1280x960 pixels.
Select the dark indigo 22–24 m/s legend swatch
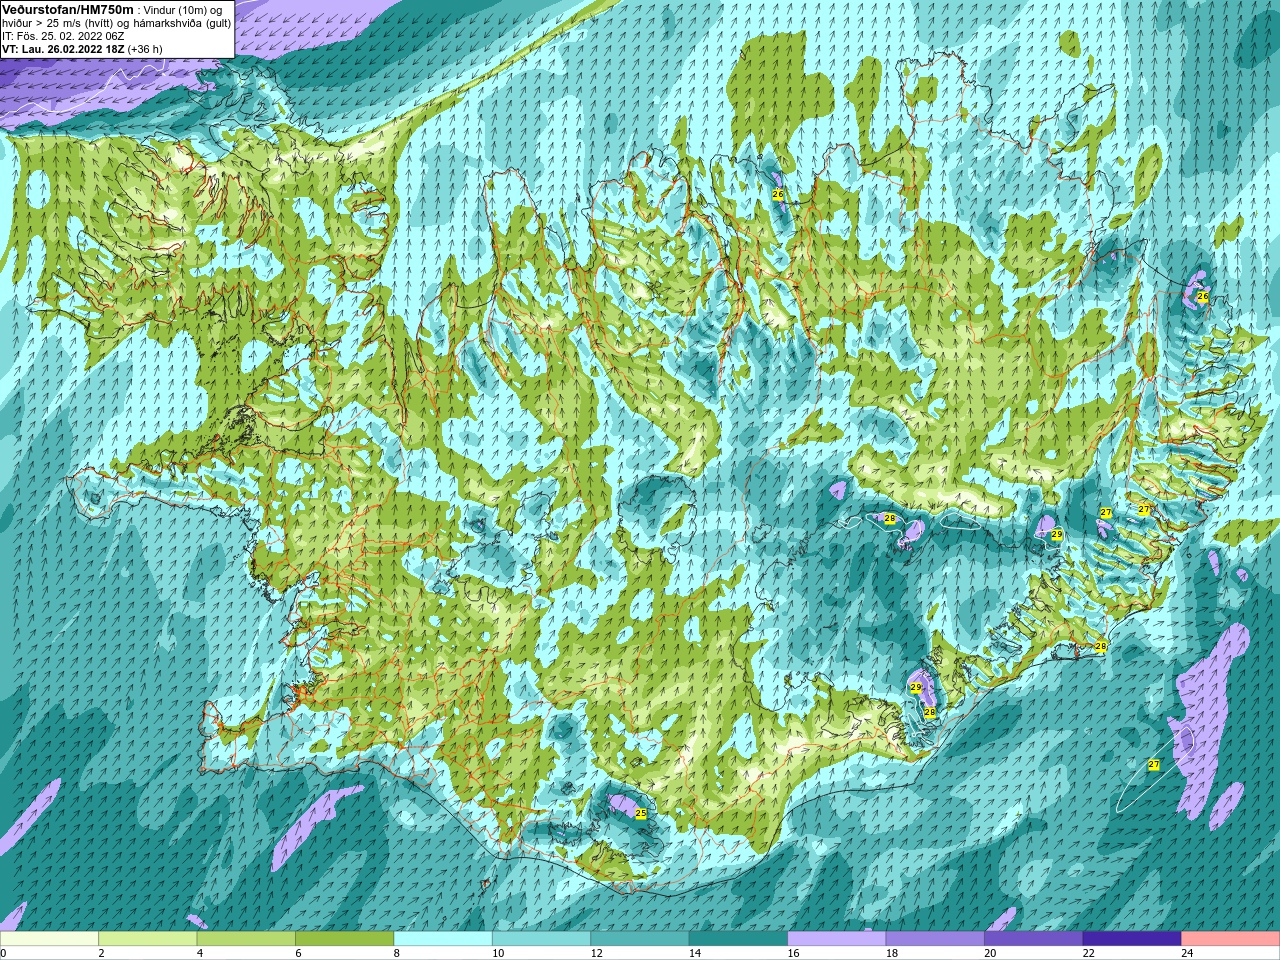coord(1132,939)
